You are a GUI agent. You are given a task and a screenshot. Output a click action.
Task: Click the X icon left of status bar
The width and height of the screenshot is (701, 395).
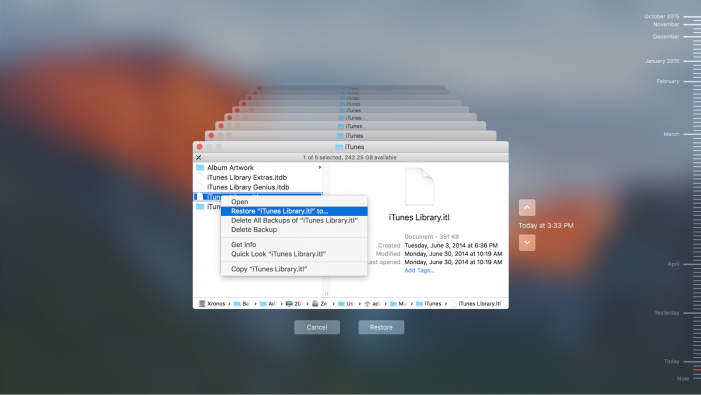pos(198,157)
